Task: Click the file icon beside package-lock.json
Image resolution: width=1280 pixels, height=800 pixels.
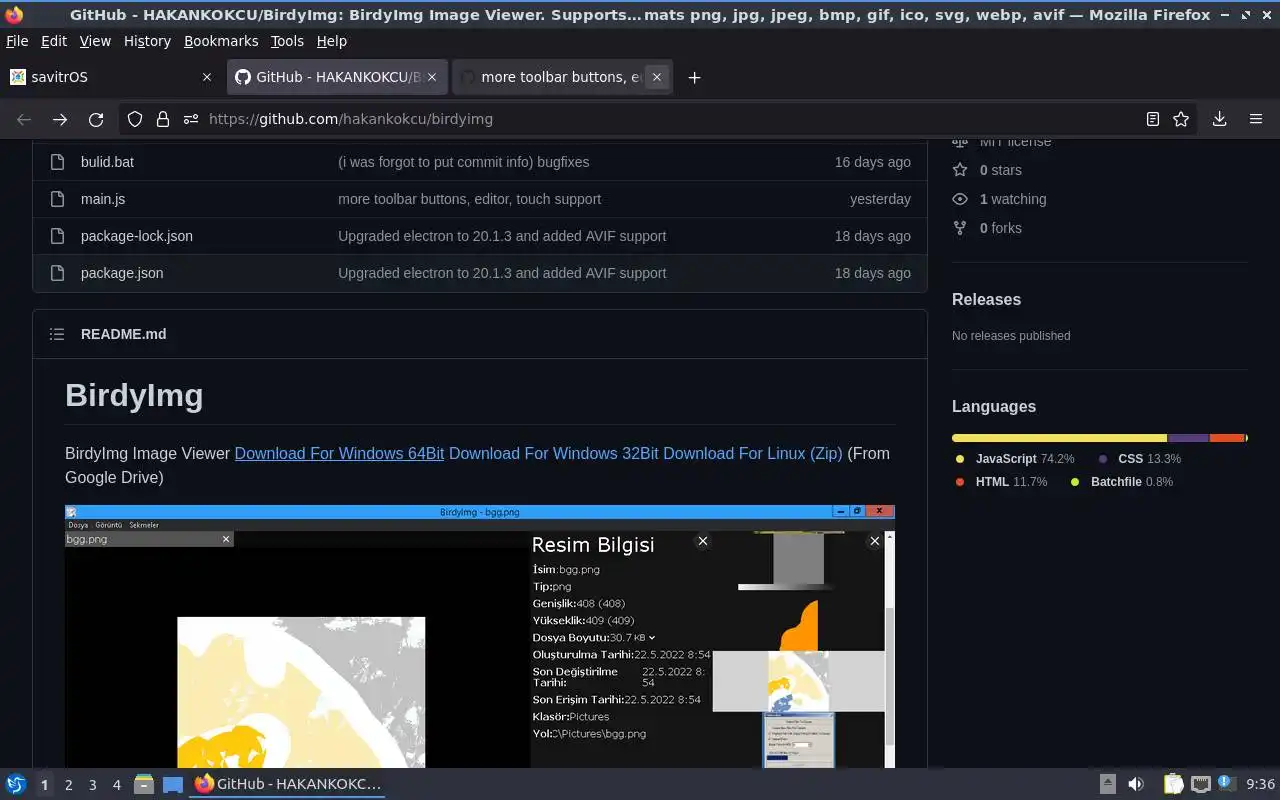Action: 58,236
